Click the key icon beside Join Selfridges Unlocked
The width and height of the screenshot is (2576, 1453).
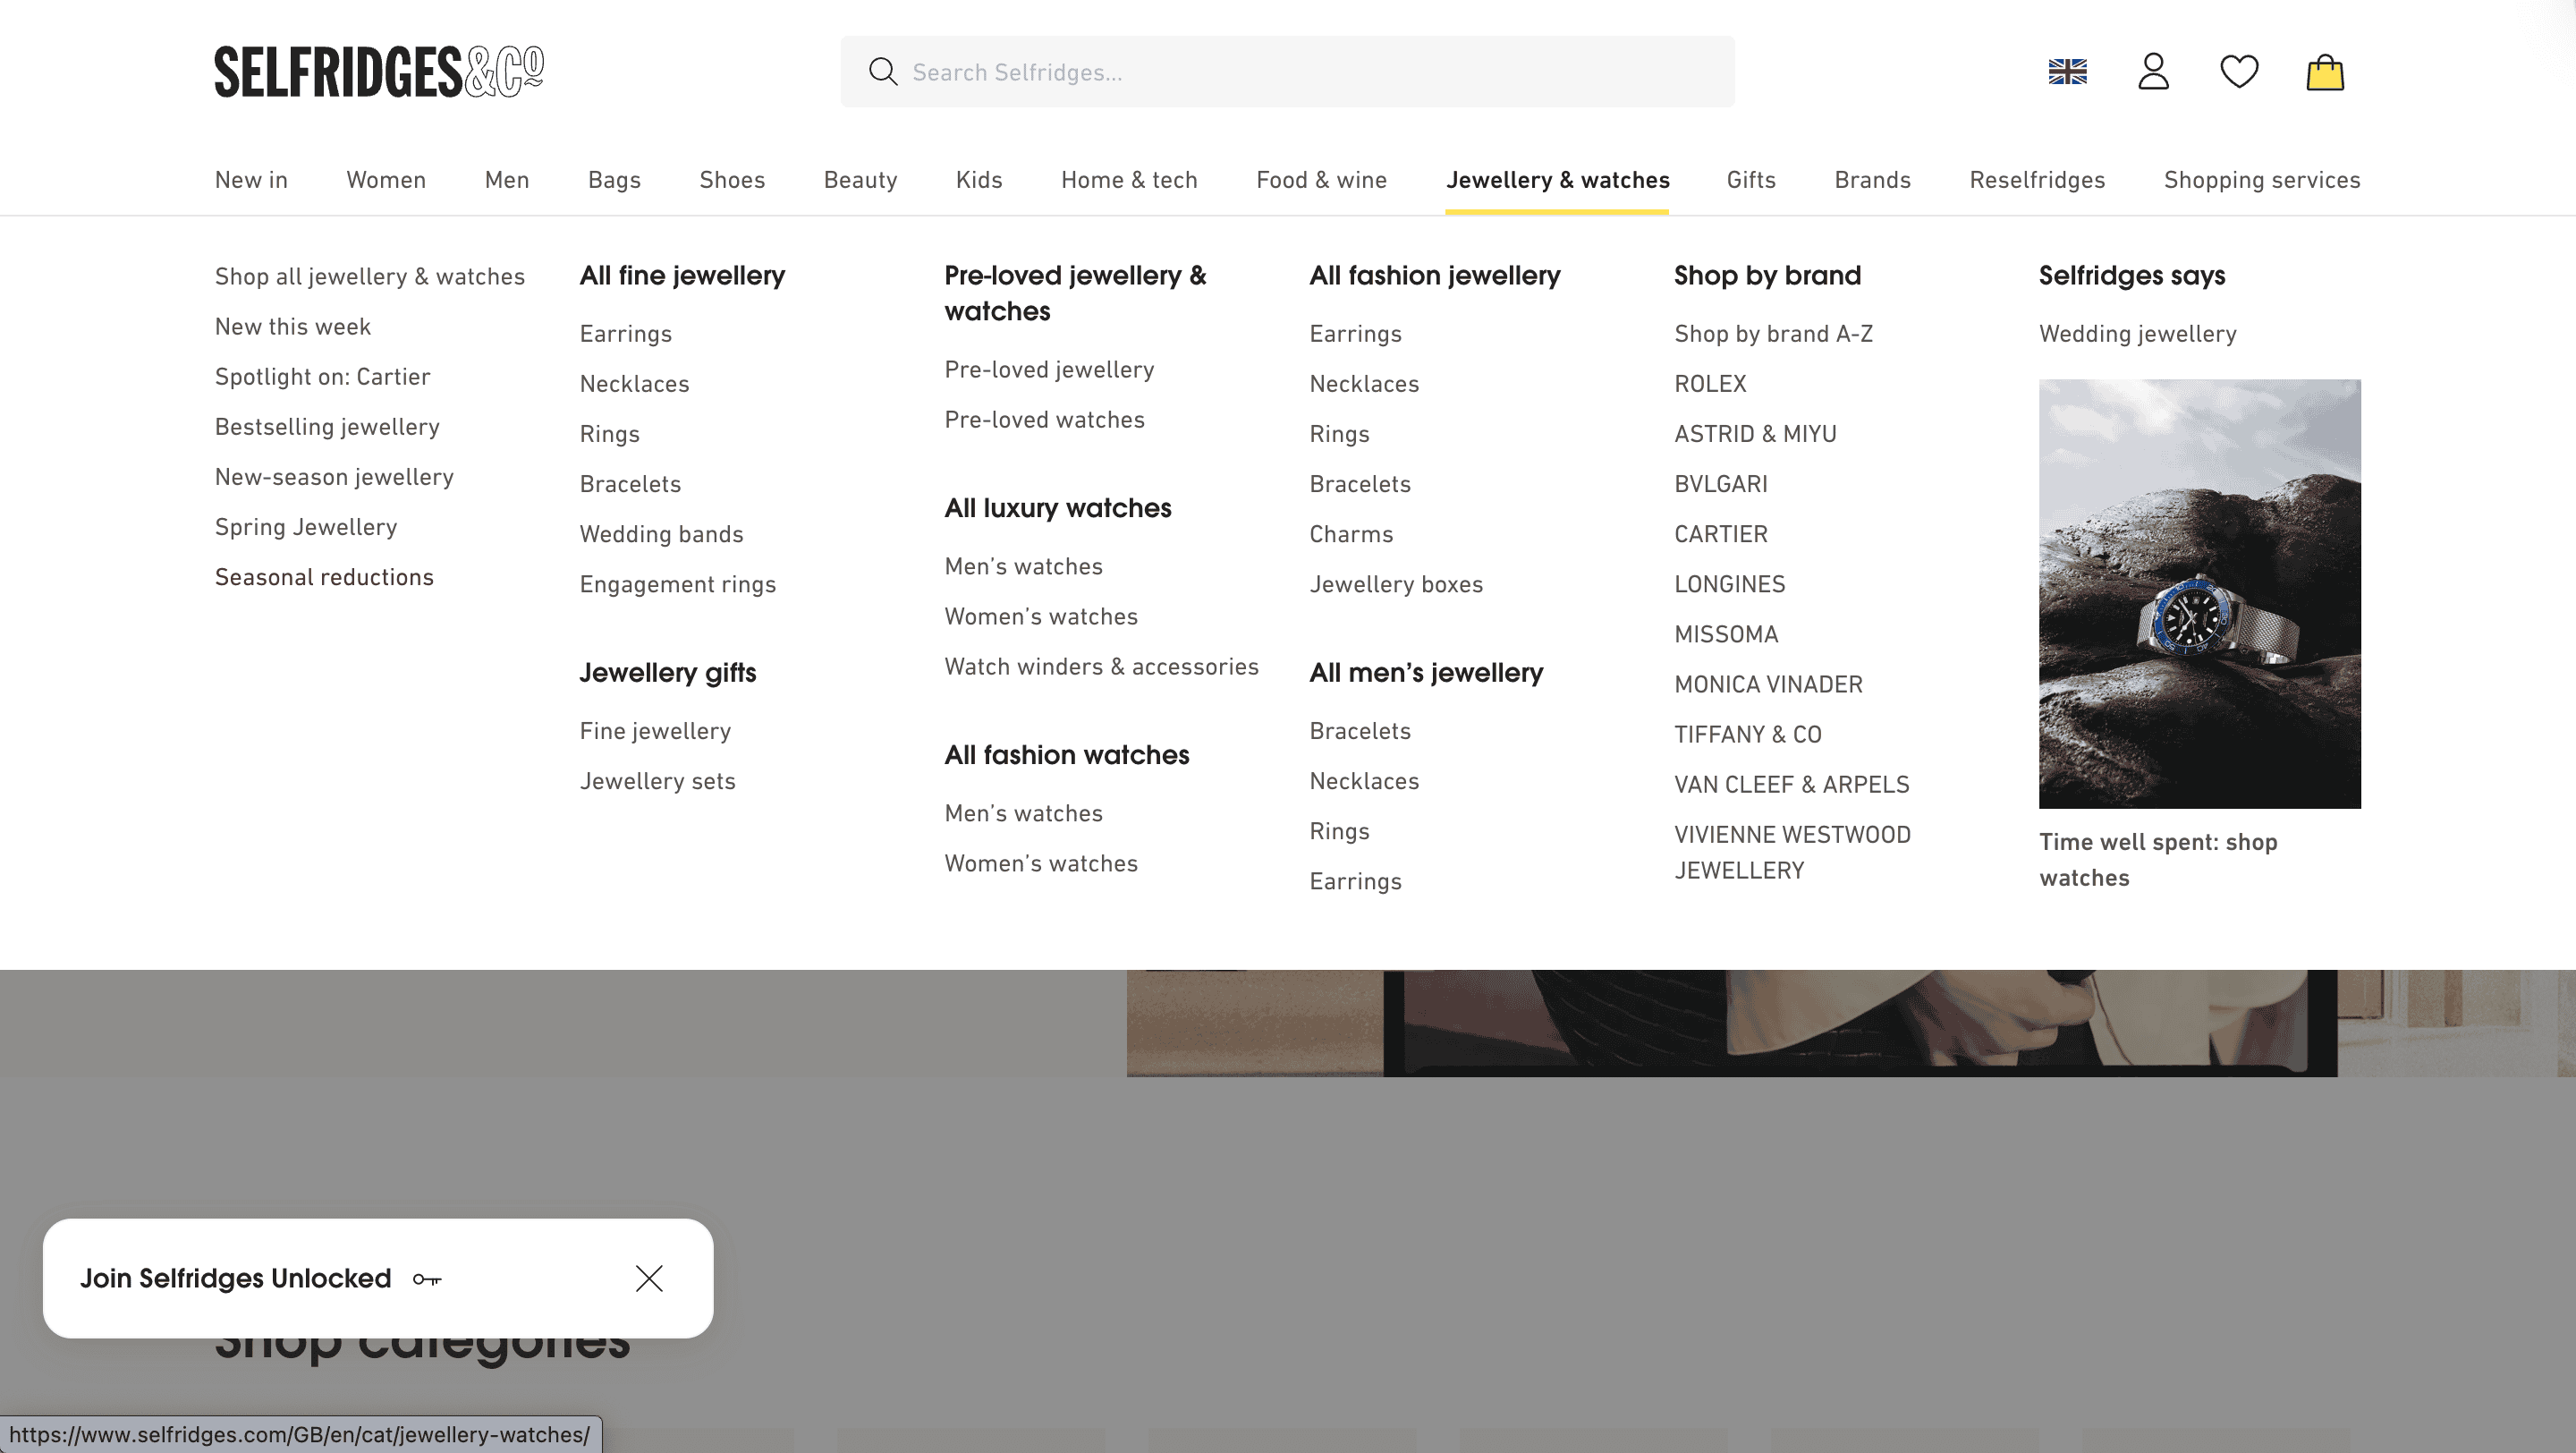(427, 1279)
